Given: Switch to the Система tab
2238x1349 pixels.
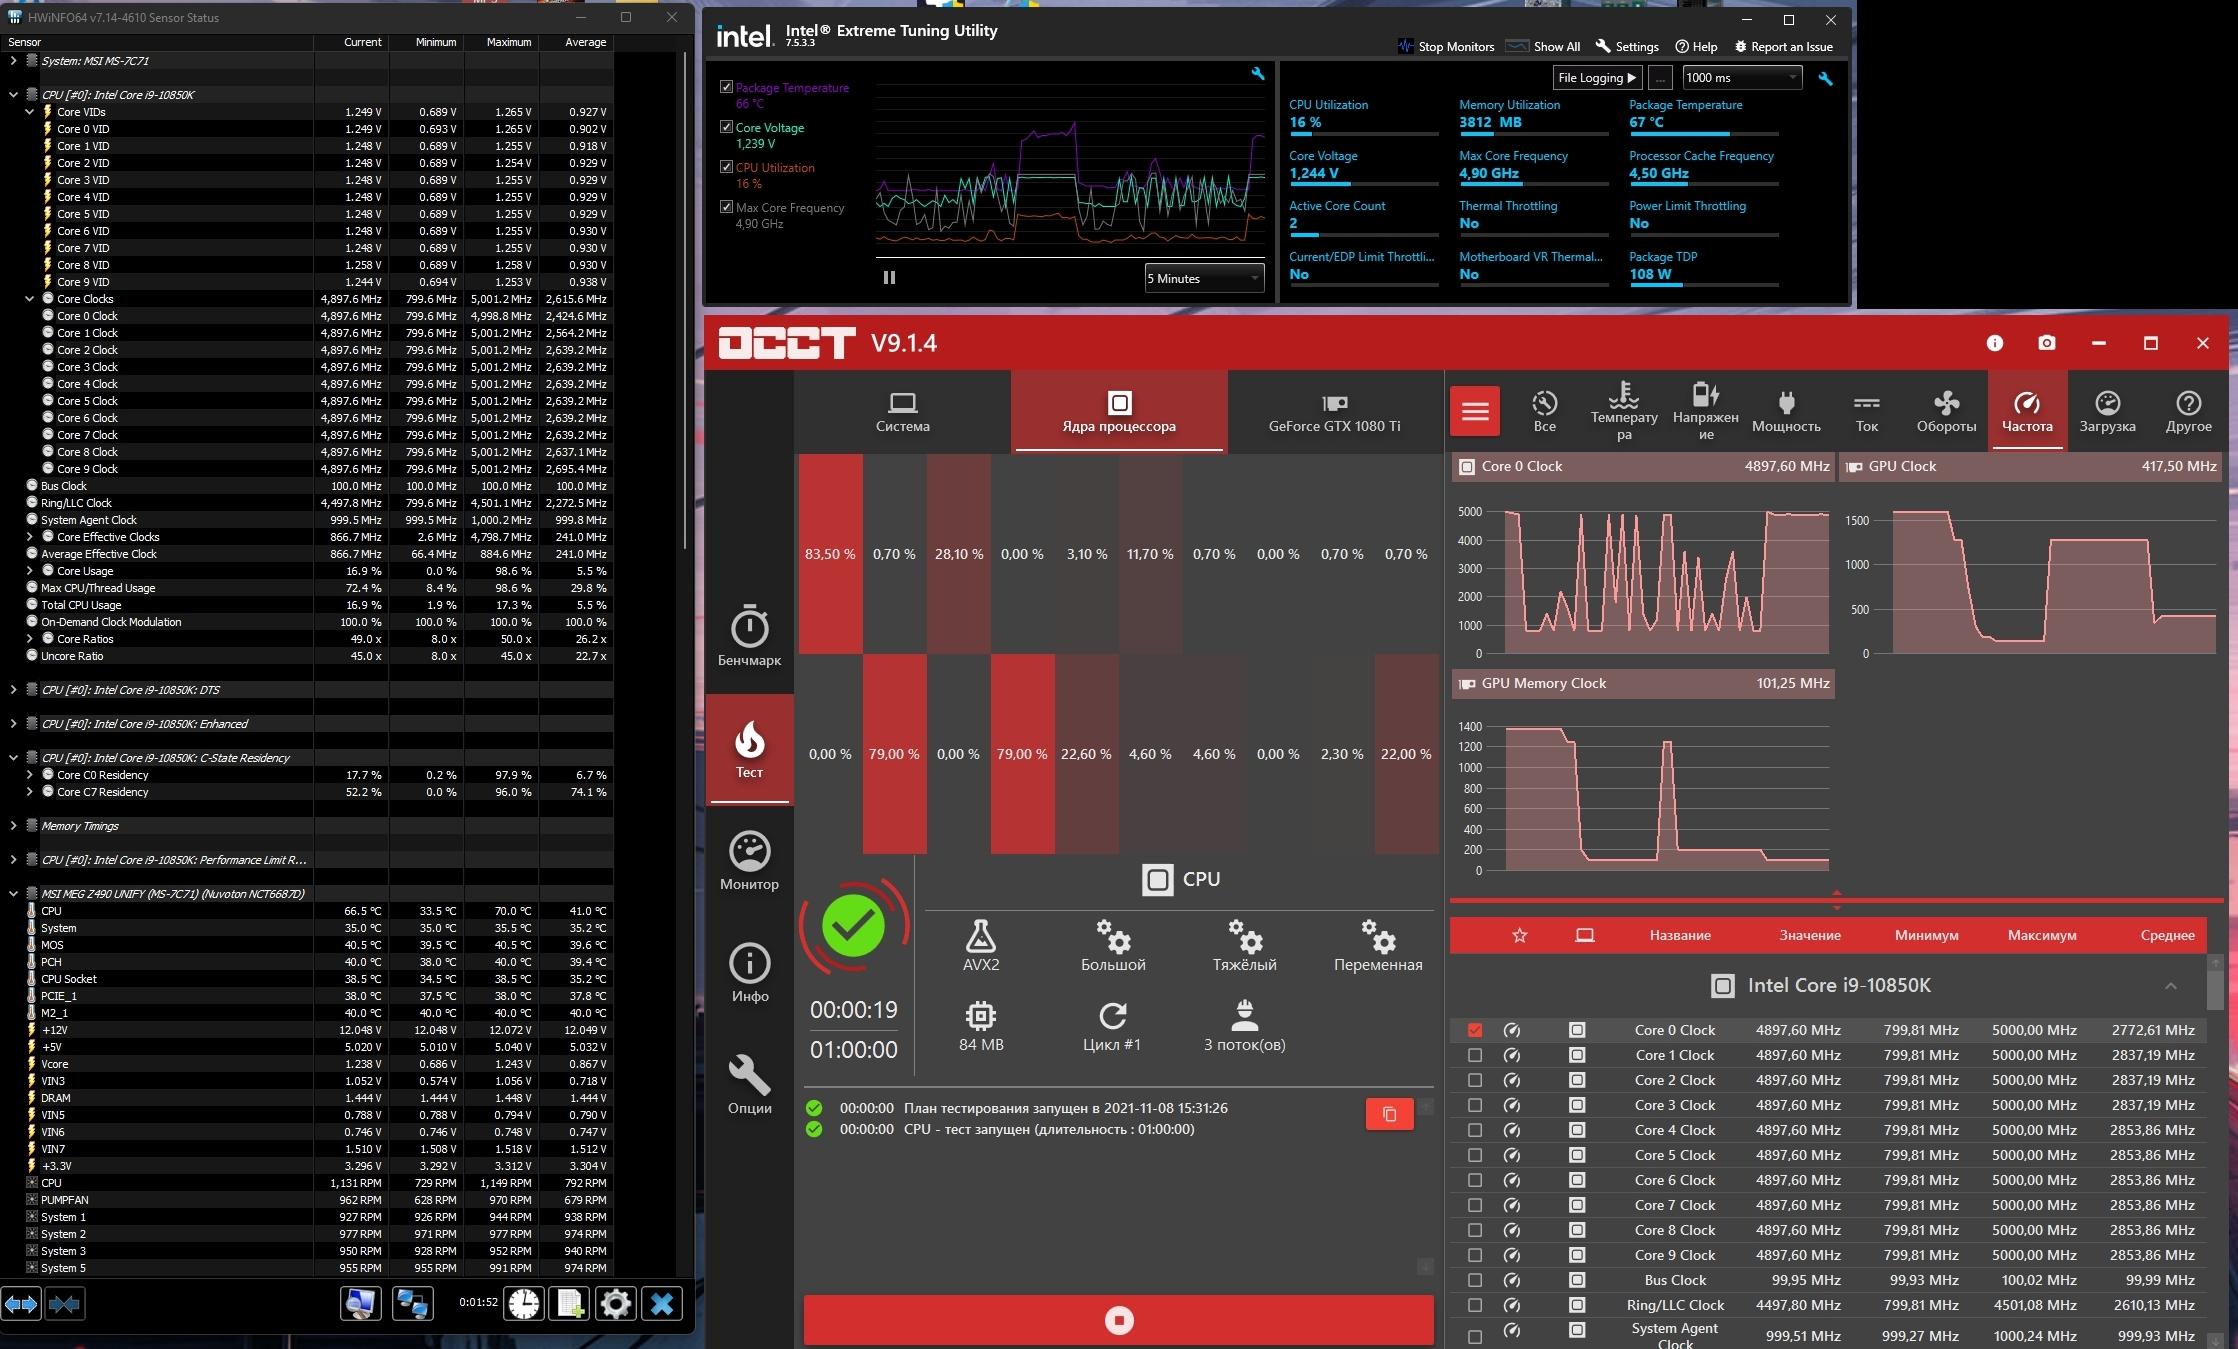Looking at the screenshot, I should [x=902, y=412].
